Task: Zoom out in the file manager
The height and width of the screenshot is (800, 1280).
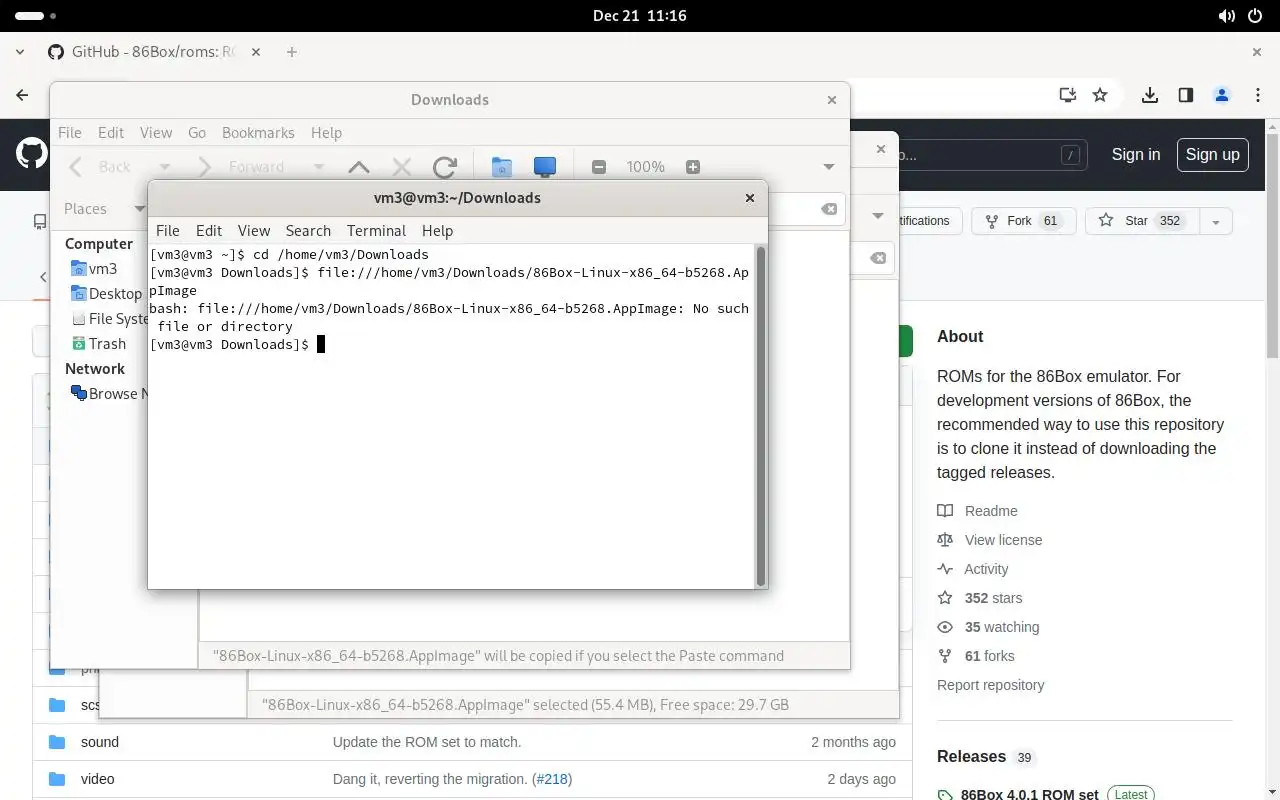Action: tap(599, 167)
